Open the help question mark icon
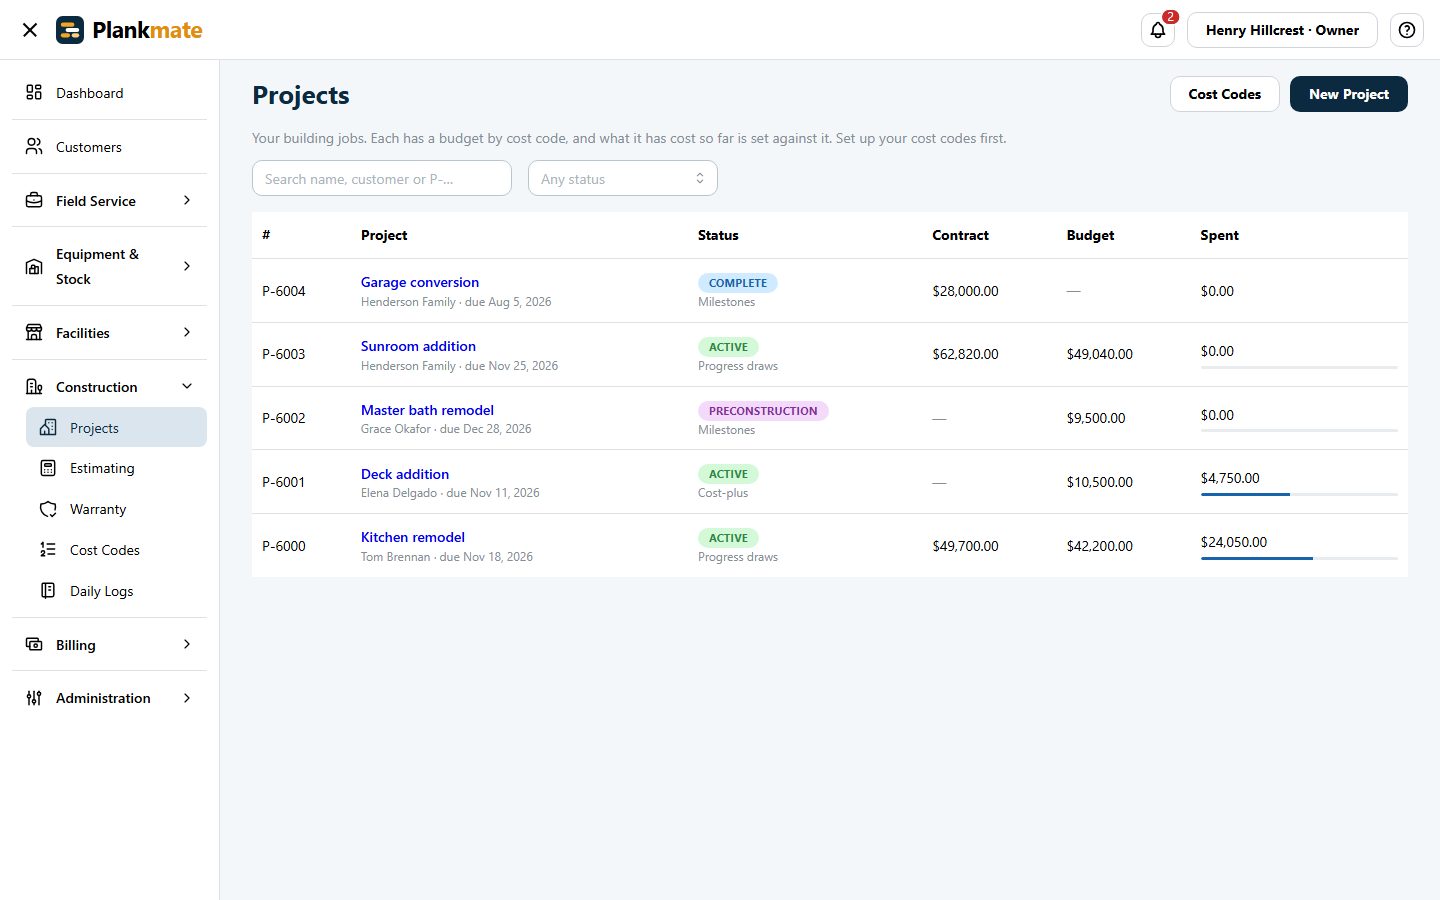 coord(1407,30)
